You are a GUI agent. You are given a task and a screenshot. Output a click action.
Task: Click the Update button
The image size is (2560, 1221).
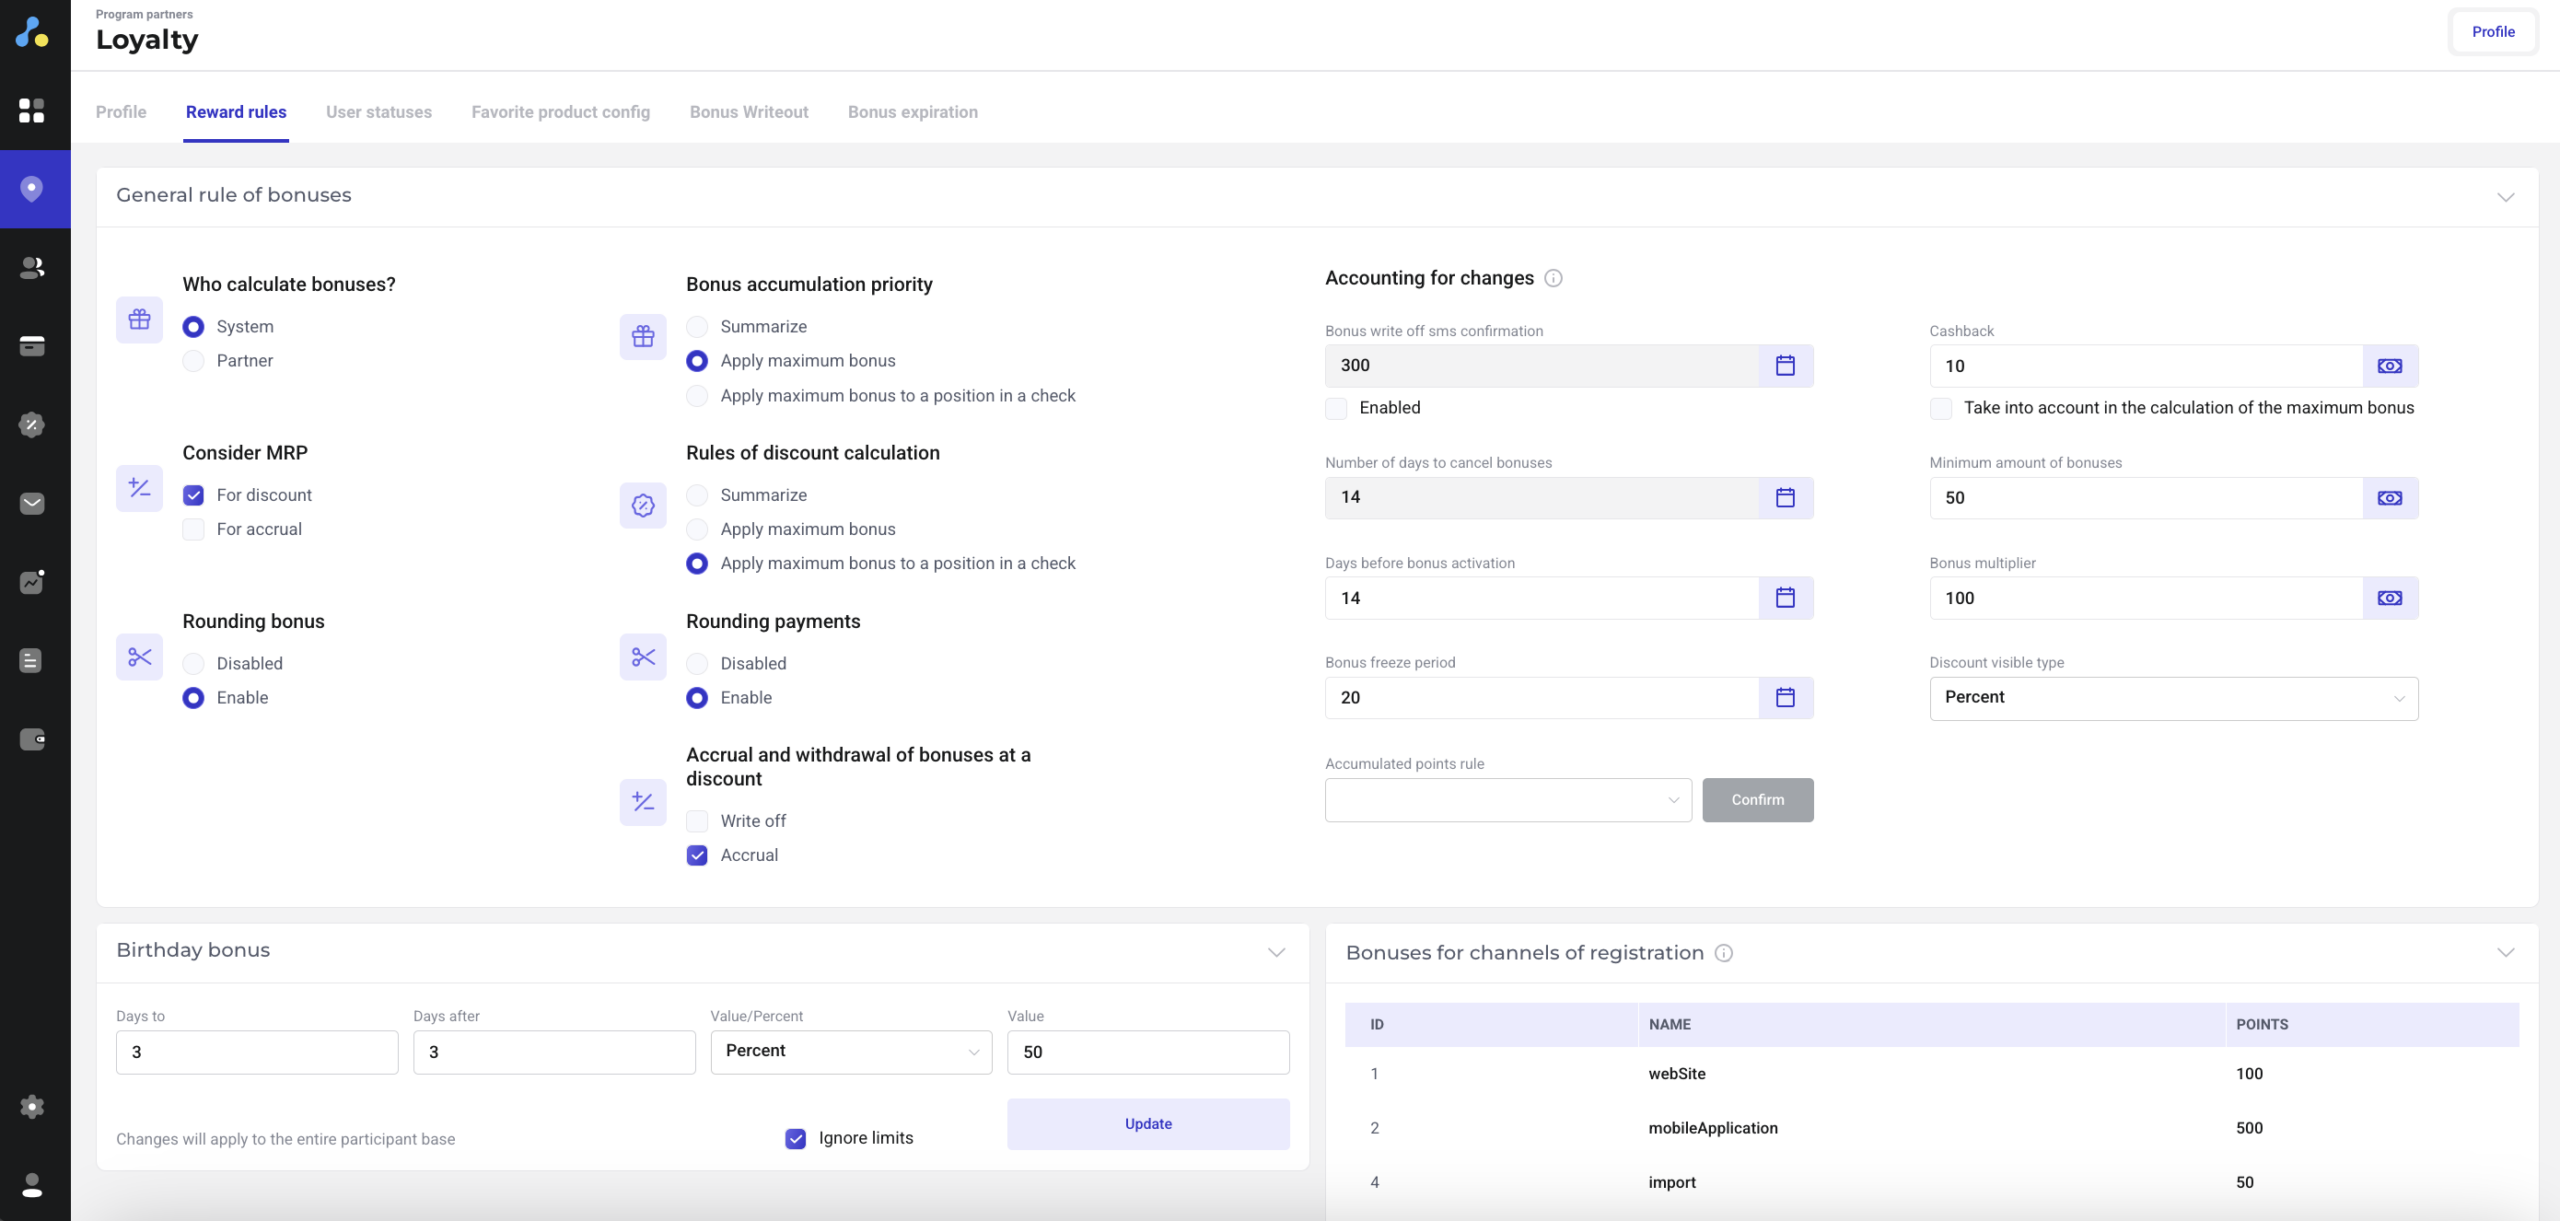coord(1147,1124)
